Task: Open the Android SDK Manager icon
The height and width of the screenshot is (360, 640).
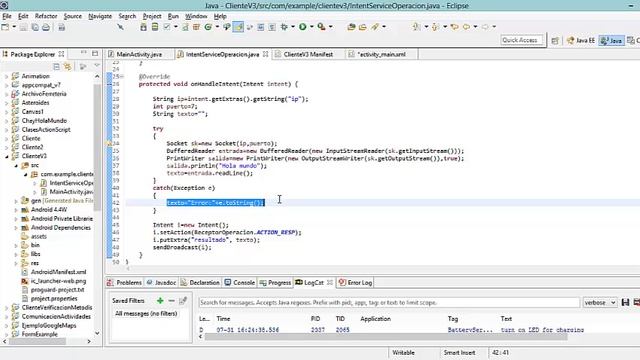Action: (x=143, y=27)
